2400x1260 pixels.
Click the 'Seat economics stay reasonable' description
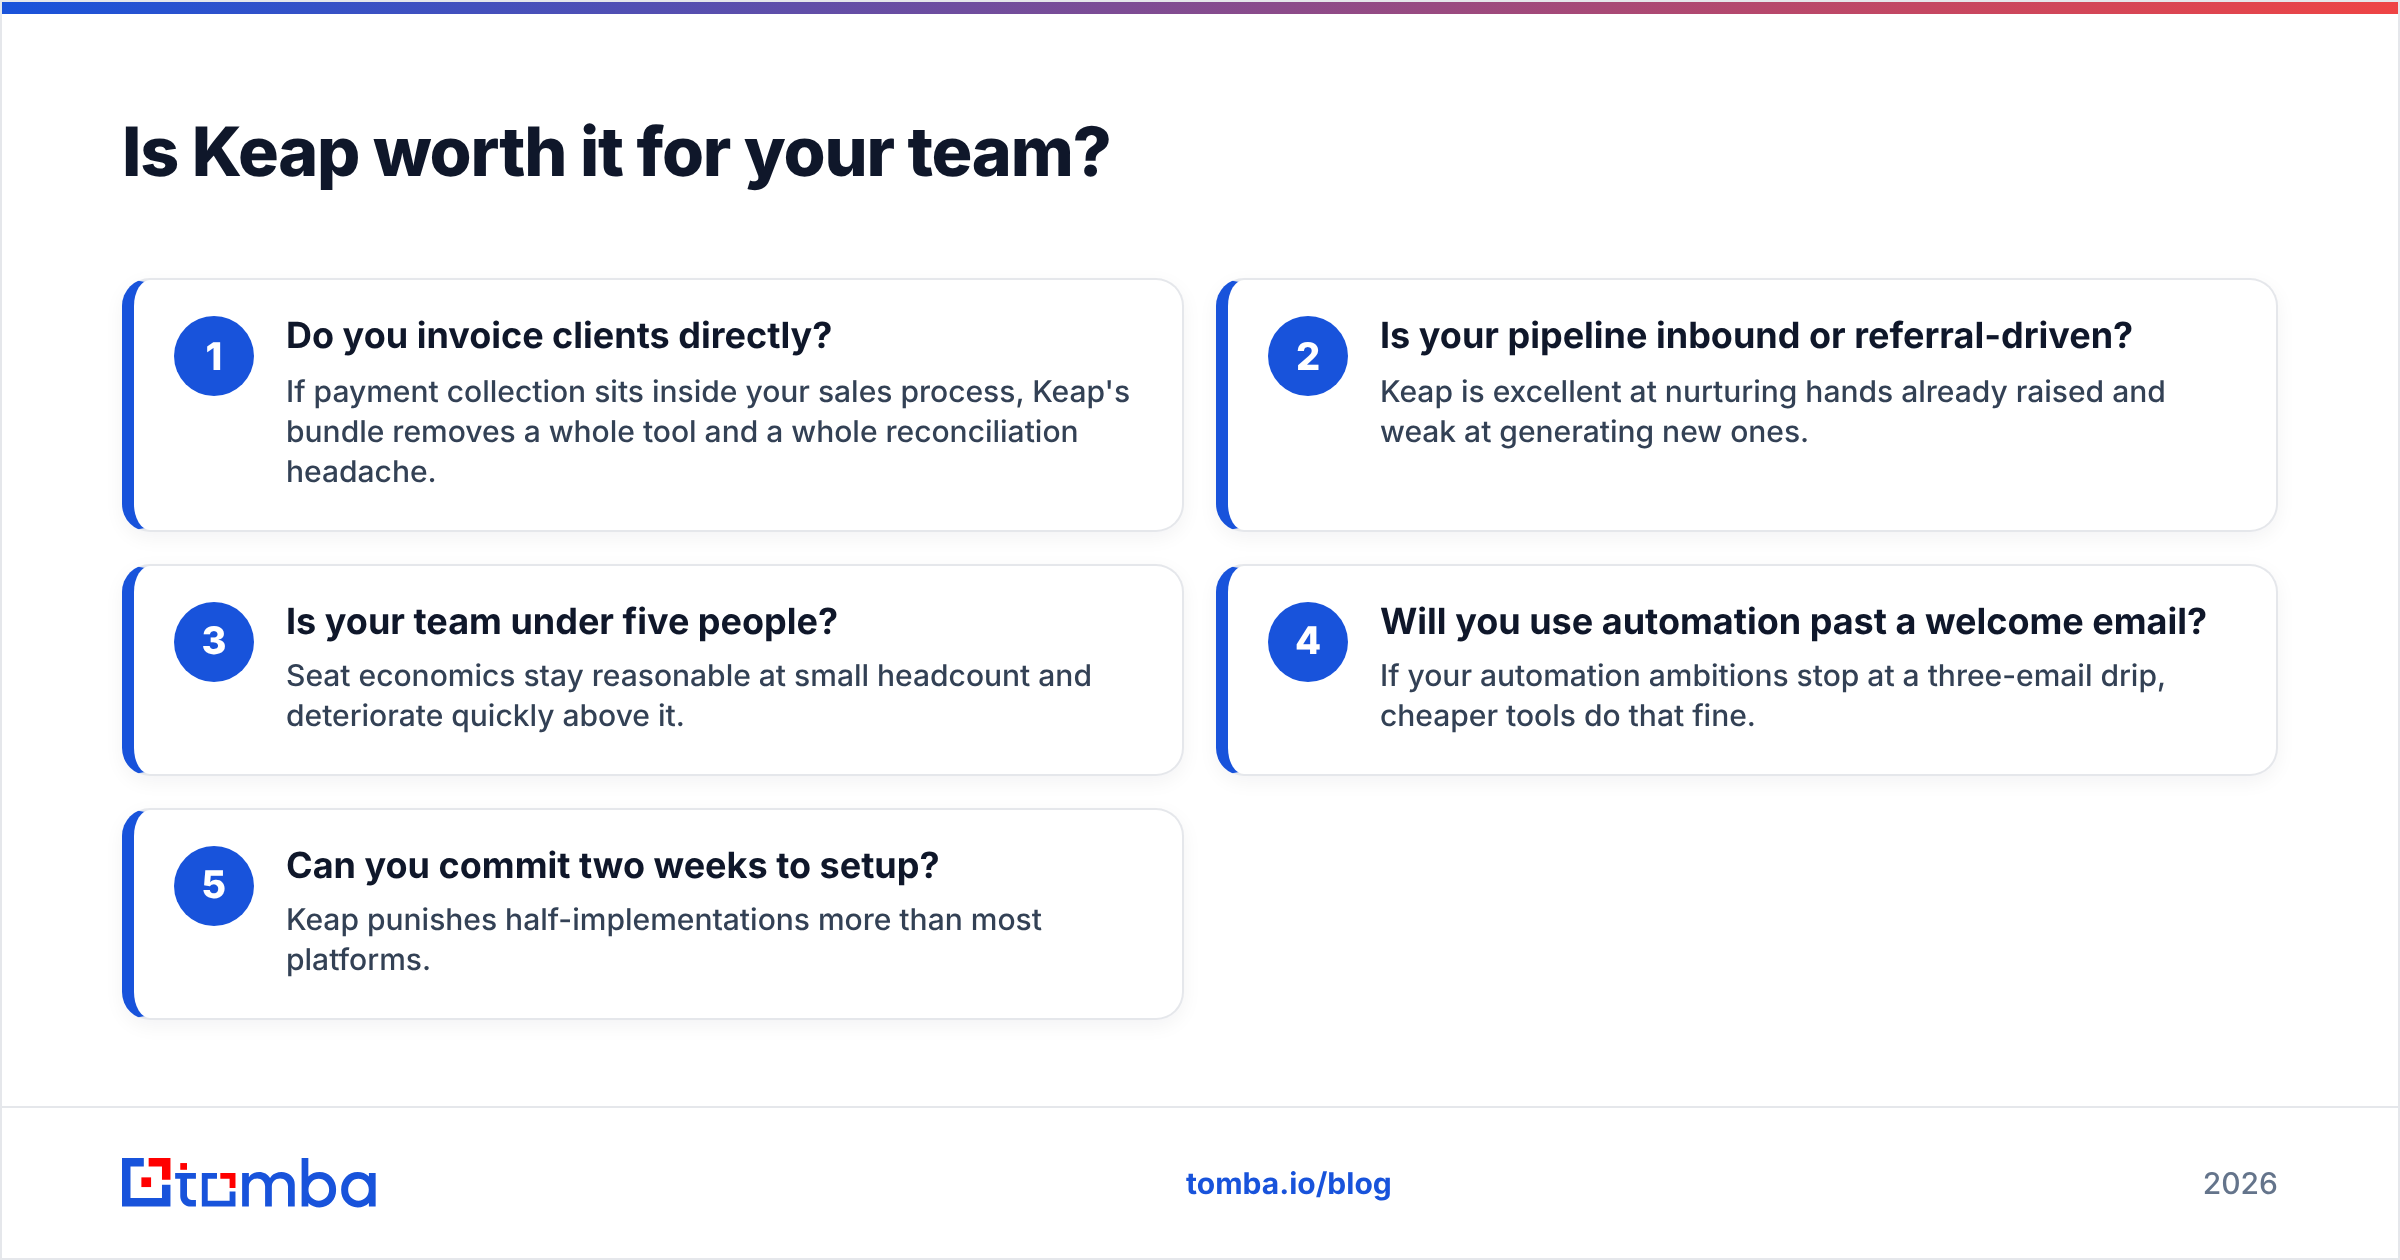point(688,696)
